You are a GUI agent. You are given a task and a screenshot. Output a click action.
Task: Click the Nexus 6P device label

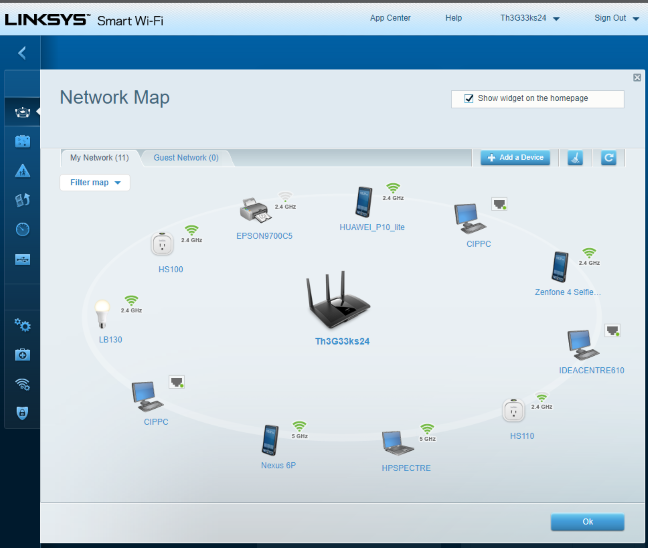(279, 465)
